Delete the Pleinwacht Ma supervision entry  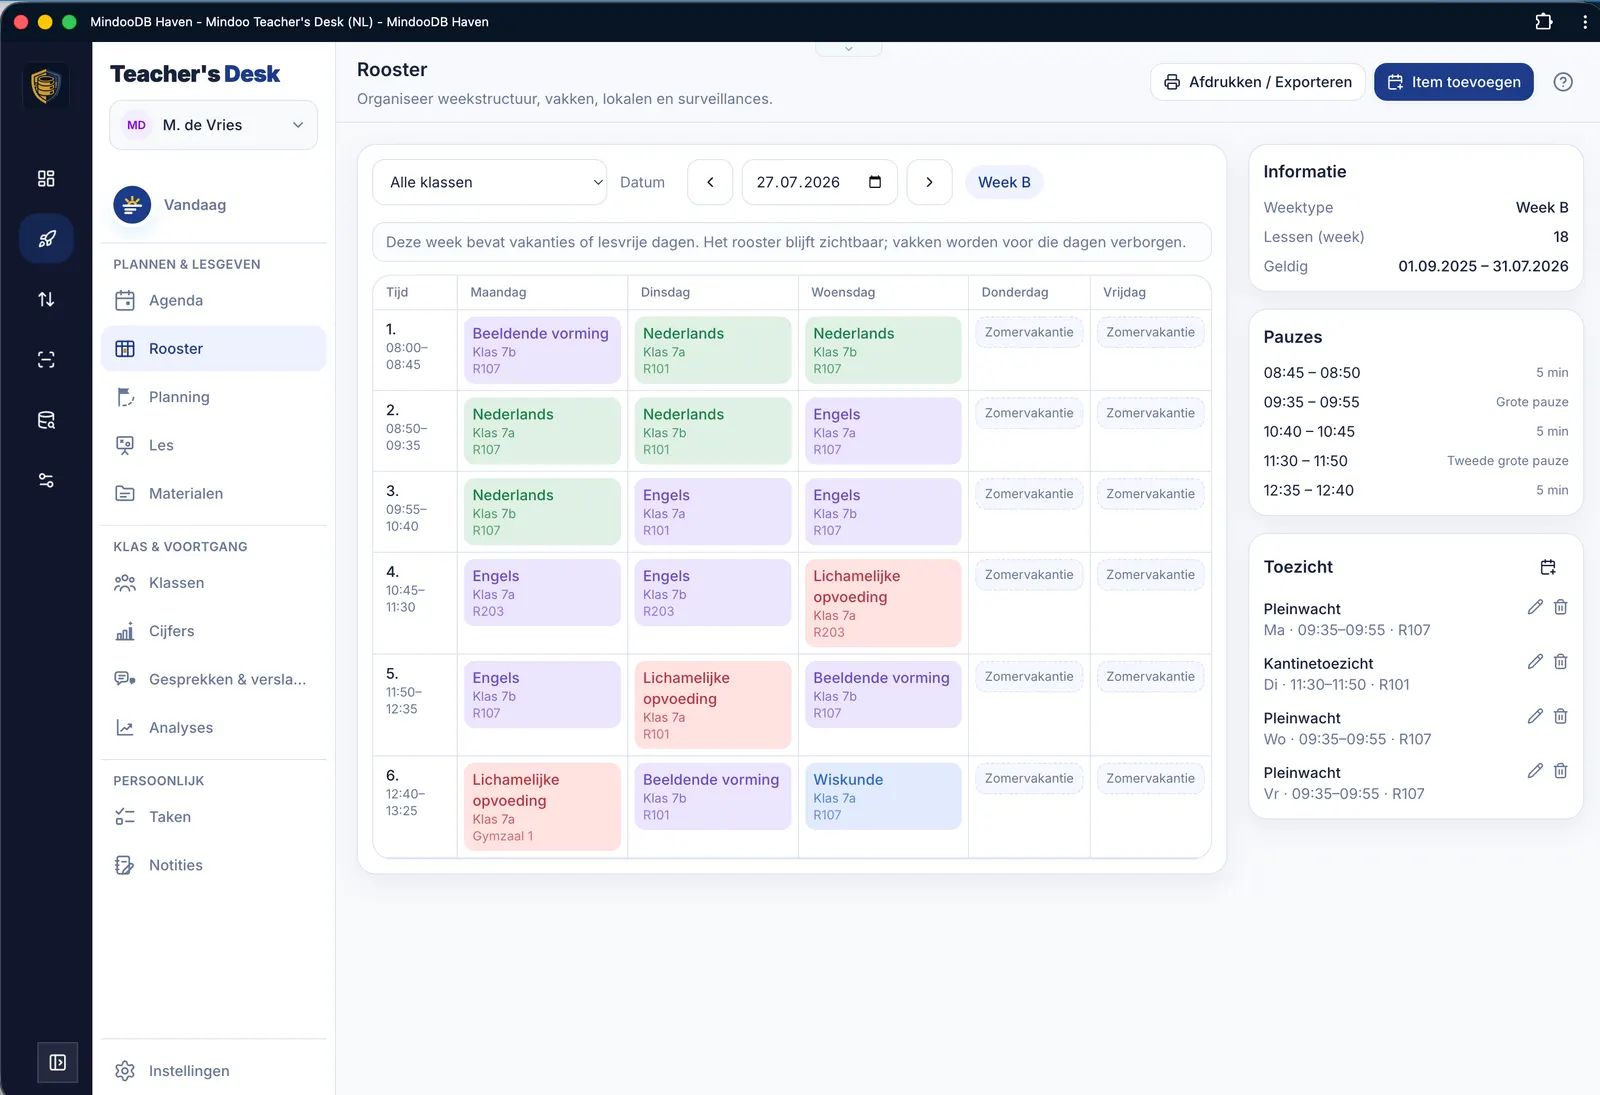point(1560,607)
